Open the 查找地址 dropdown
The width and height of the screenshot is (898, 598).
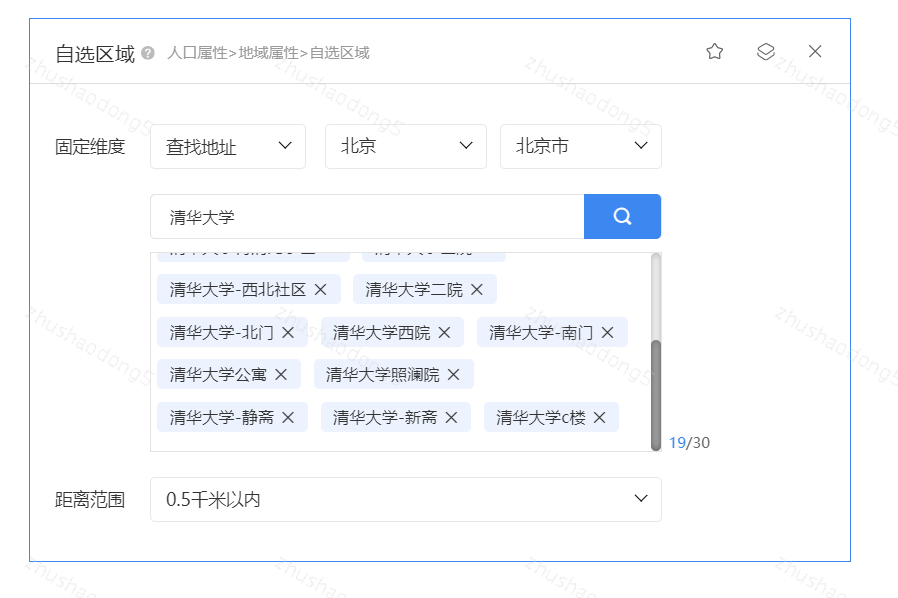tap(228, 146)
